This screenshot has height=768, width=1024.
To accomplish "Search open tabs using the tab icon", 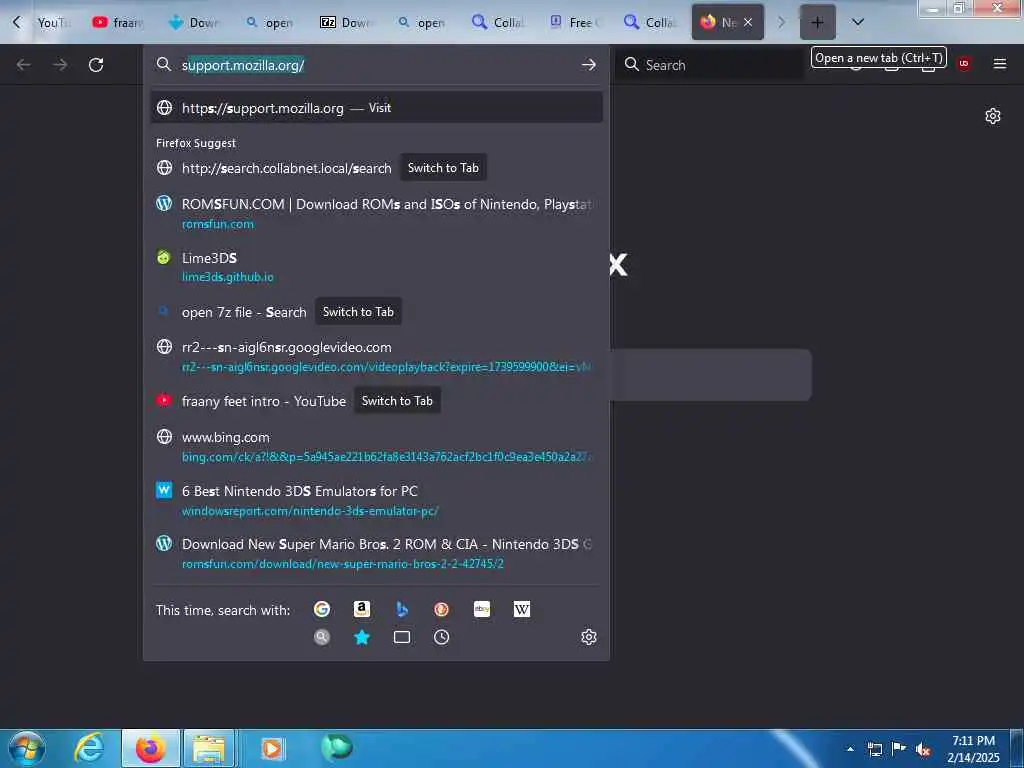I will tap(402, 637).
